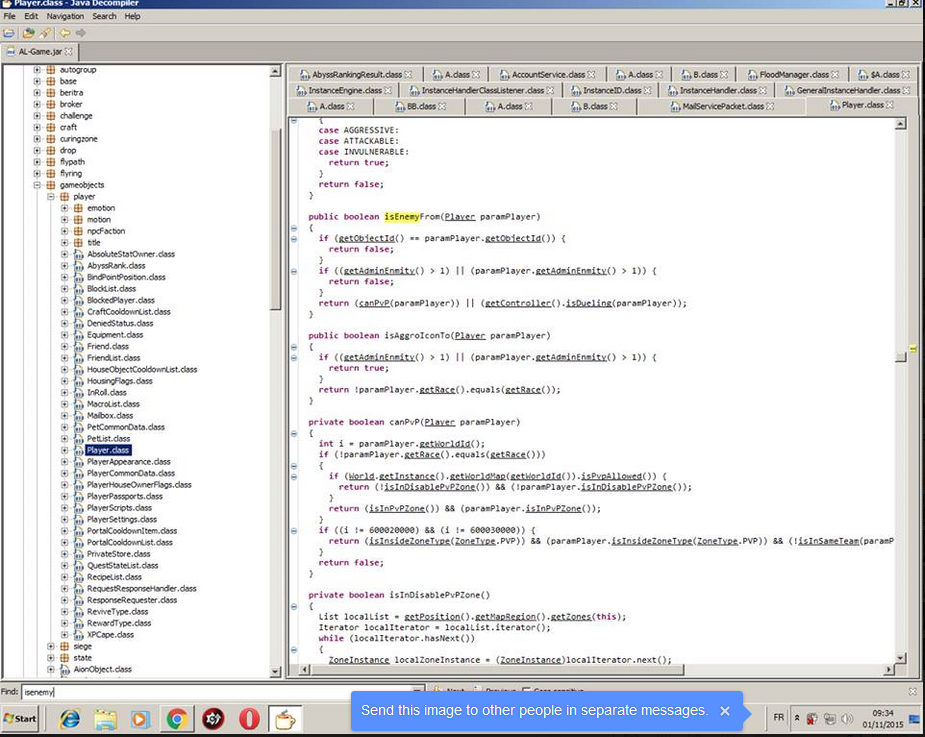Close the FloodManager.class tab
The height and width of the screenshot is (737, 925).
835,74
